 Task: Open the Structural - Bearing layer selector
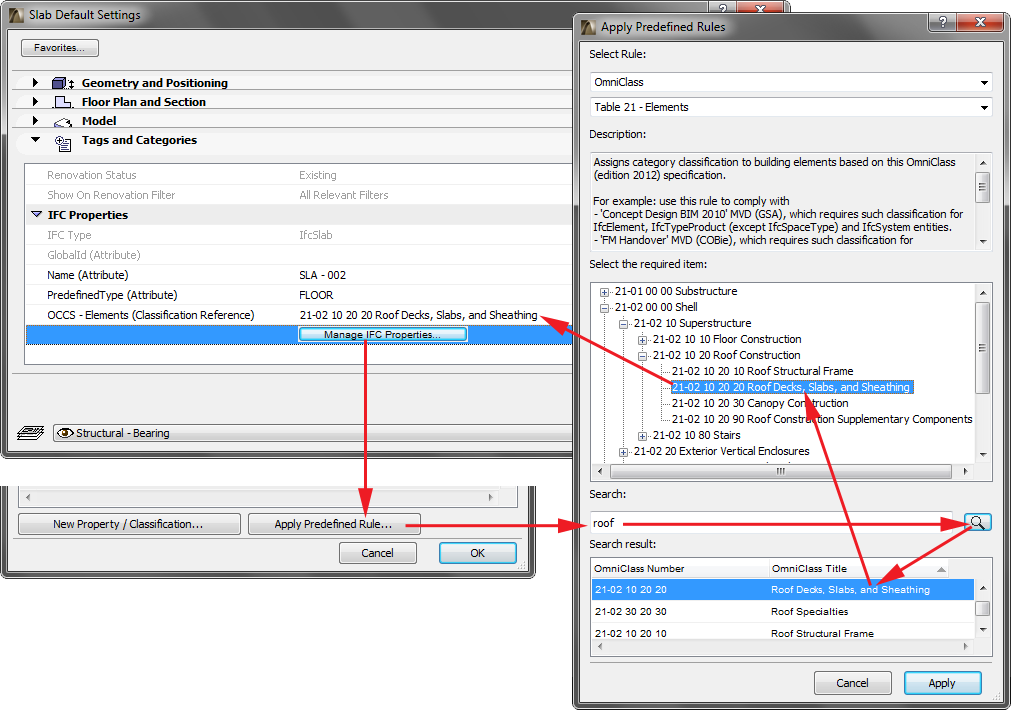pyautogui.click(x=313, y=433)
